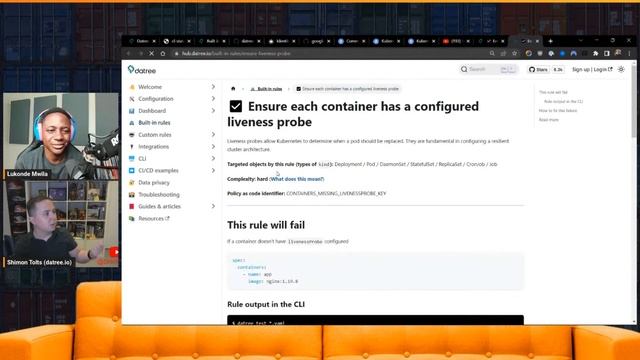The height and width of the screenshot is (360, 640).
Task: Click the browser home button
Action: click(163, 53)
